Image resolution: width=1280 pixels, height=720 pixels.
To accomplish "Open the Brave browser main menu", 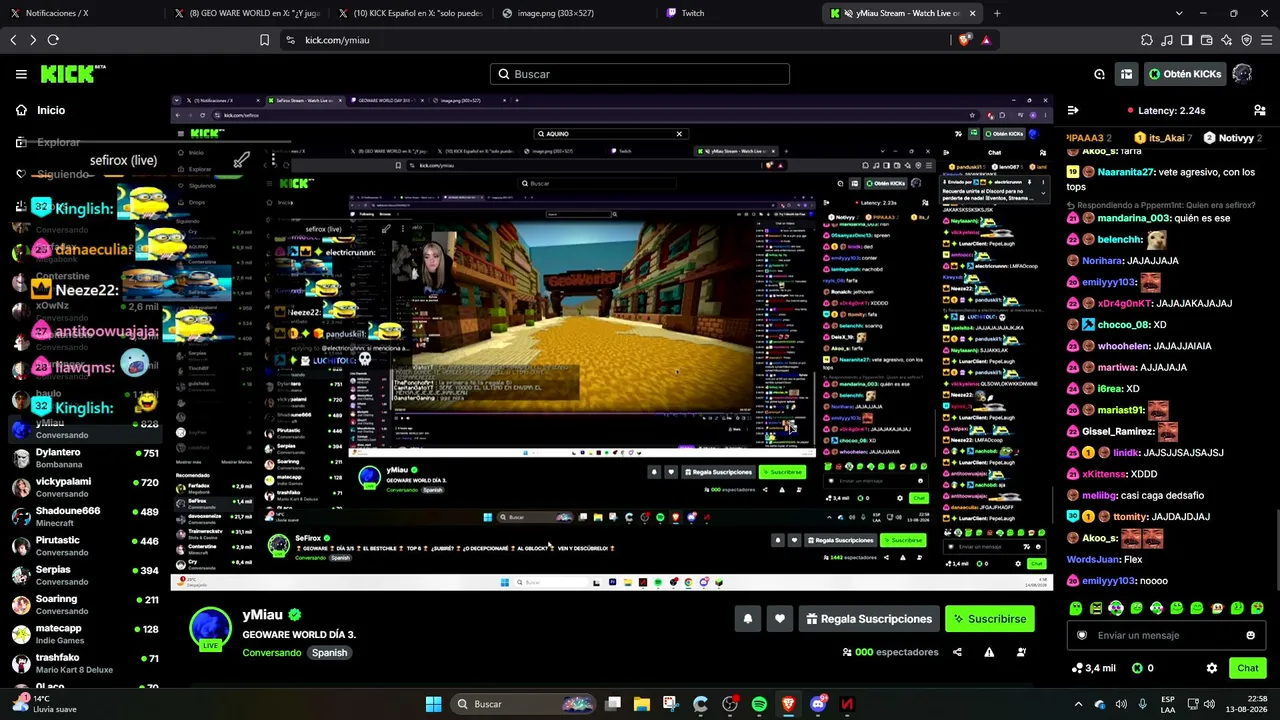I will pos(1266,40).
